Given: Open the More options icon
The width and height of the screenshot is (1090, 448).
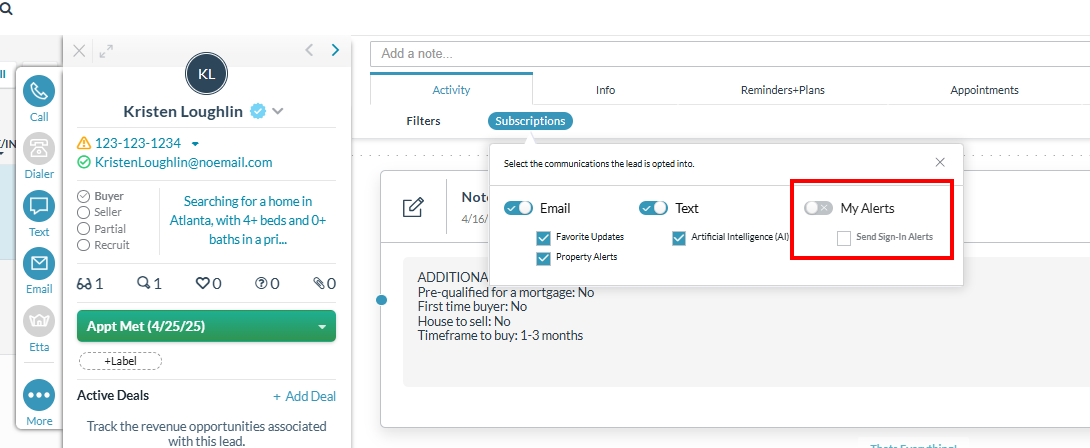Looking at the screenshot, I should click(39, 395).
